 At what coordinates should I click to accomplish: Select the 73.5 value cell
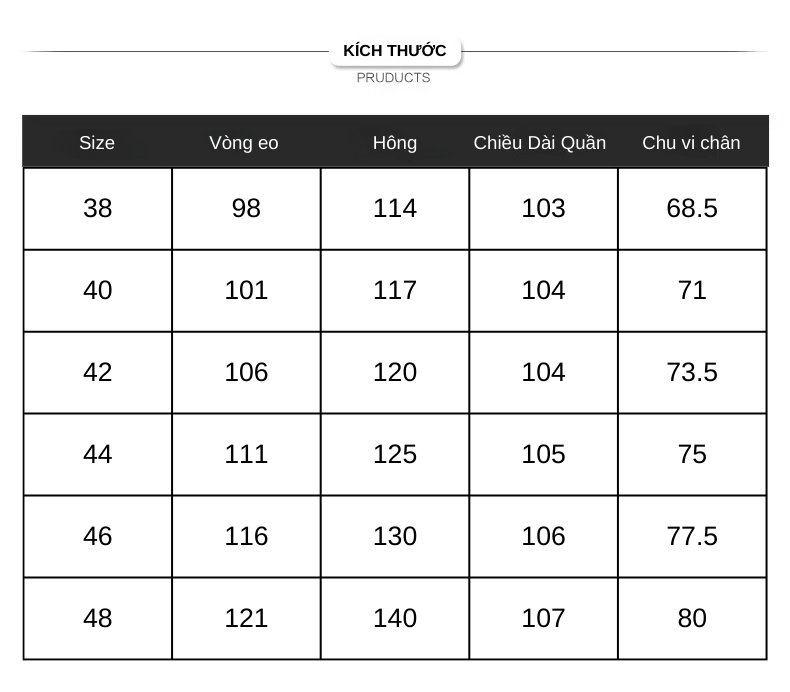(692, 373)
